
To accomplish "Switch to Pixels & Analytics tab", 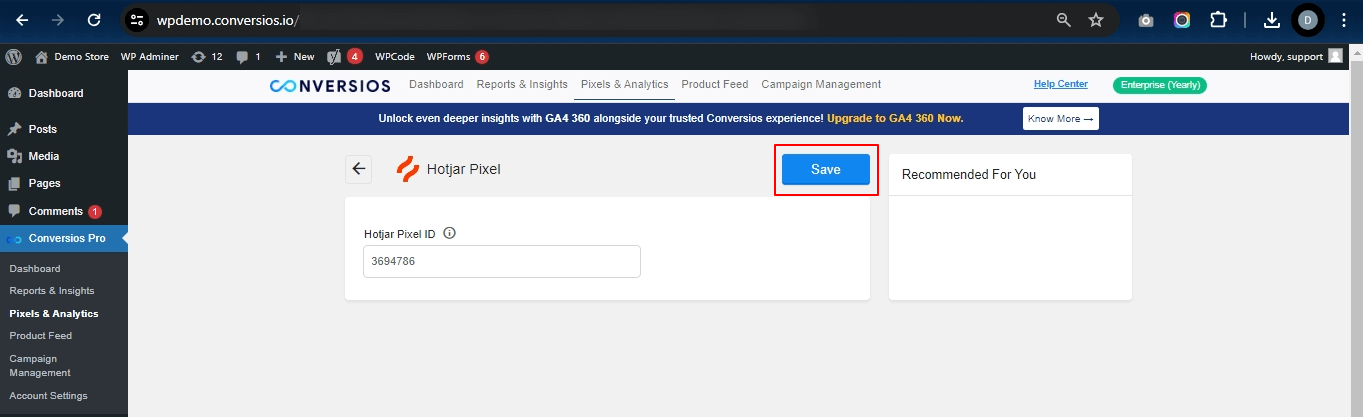I will pos(625,84).
